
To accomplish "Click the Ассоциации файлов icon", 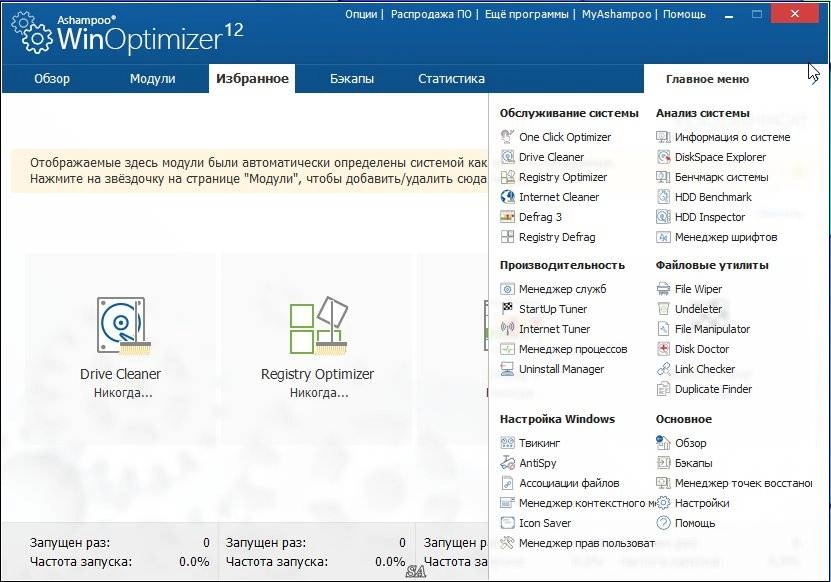I will coord(507,483).
